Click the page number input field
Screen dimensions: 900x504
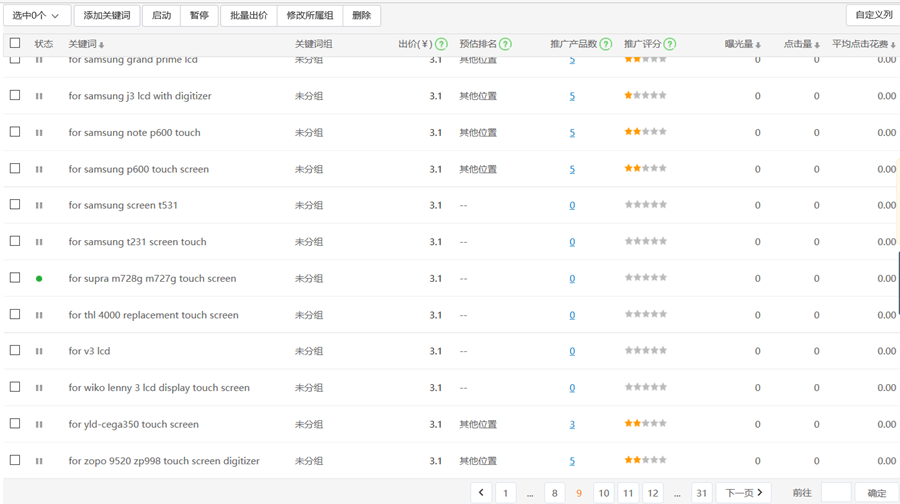pos(835,493)
